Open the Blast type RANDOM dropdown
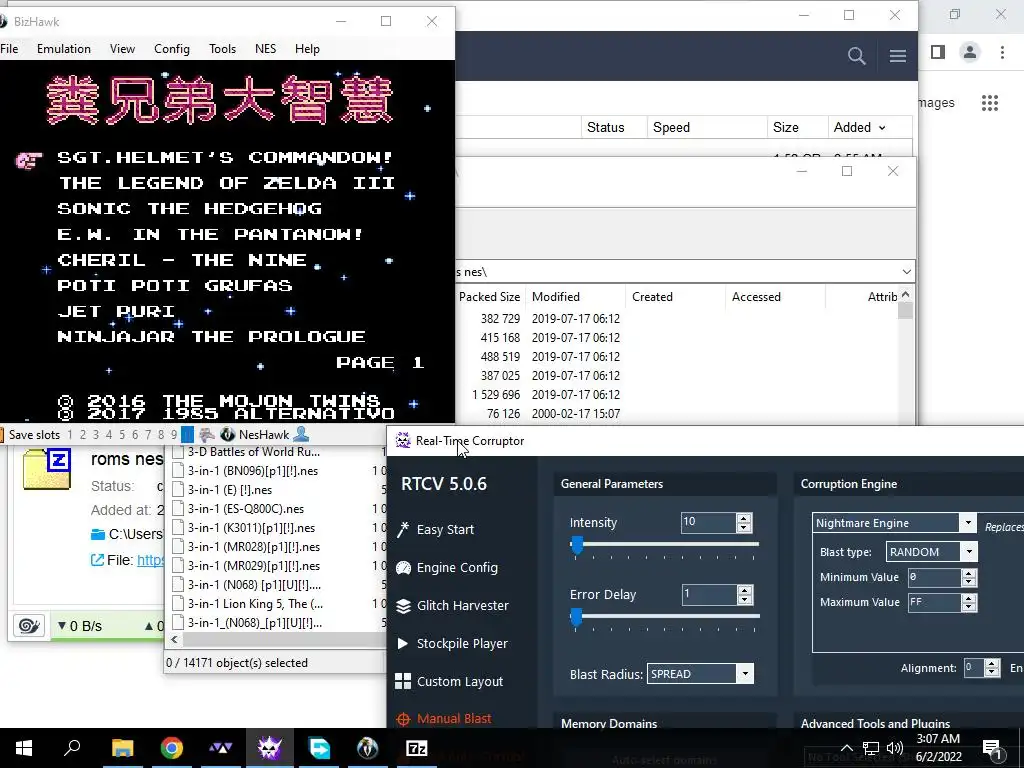This screenshot has width=1024, height=768. [x=969, y=552]
